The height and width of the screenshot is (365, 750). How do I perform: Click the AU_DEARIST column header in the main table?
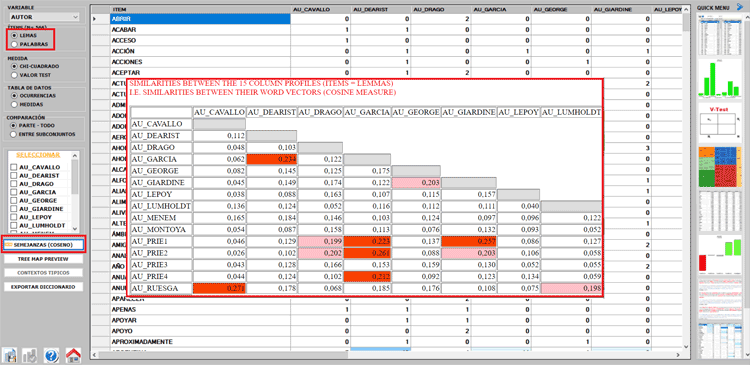tap(380, 9)
